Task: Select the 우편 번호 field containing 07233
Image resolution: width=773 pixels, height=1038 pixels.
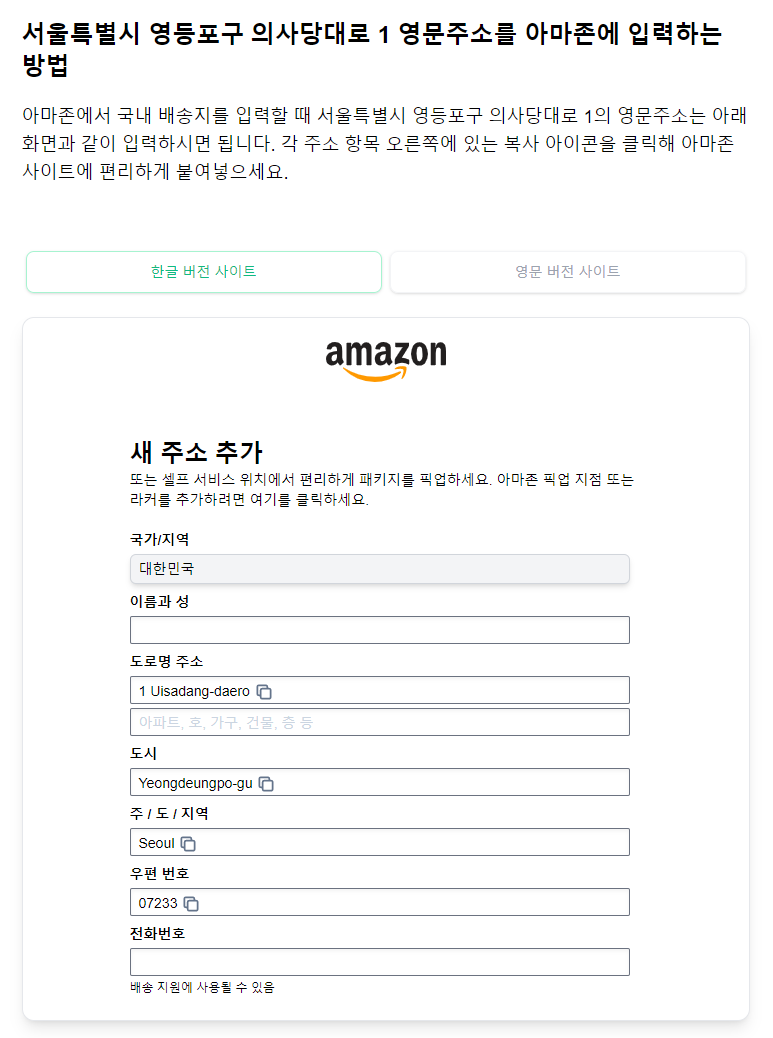Action: (x=379, y=902)
